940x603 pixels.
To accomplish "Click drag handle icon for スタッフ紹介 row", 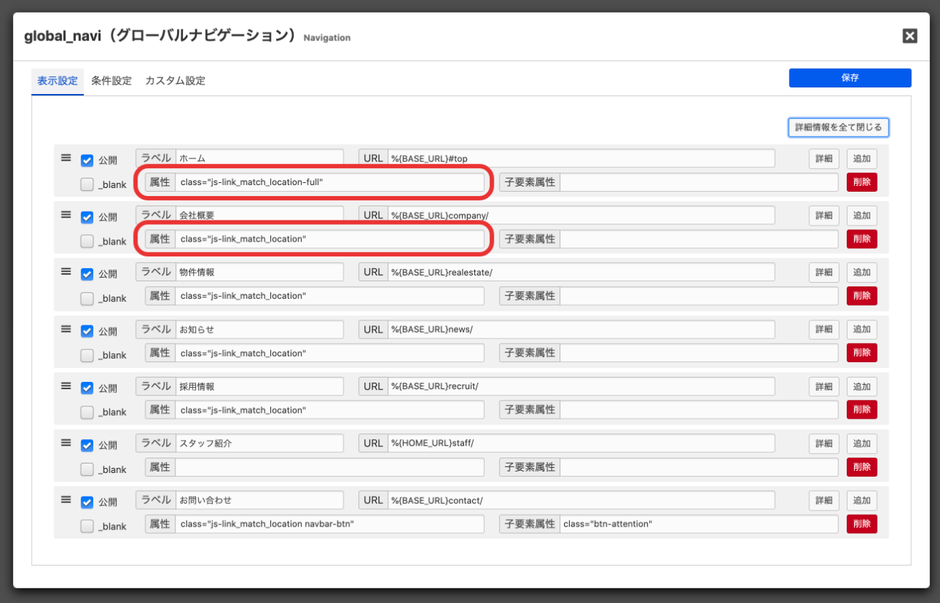I will click(x=66, y=443).
